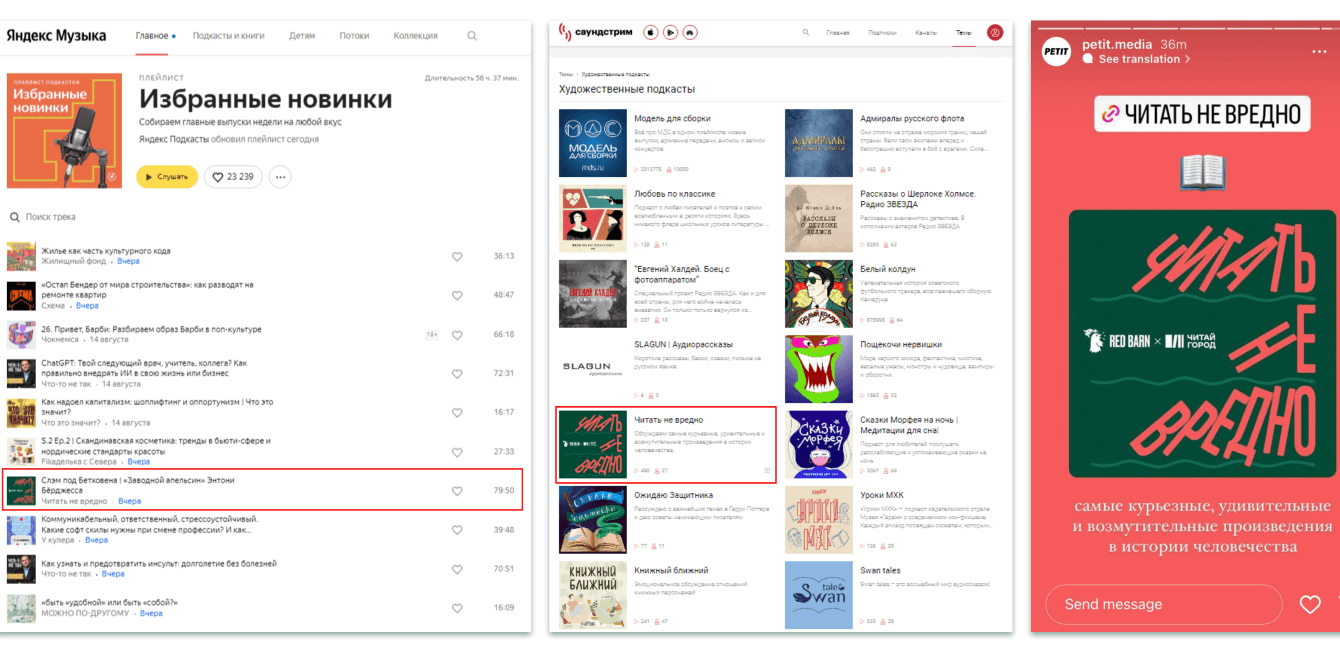Open search on Soundstream header

806,32
